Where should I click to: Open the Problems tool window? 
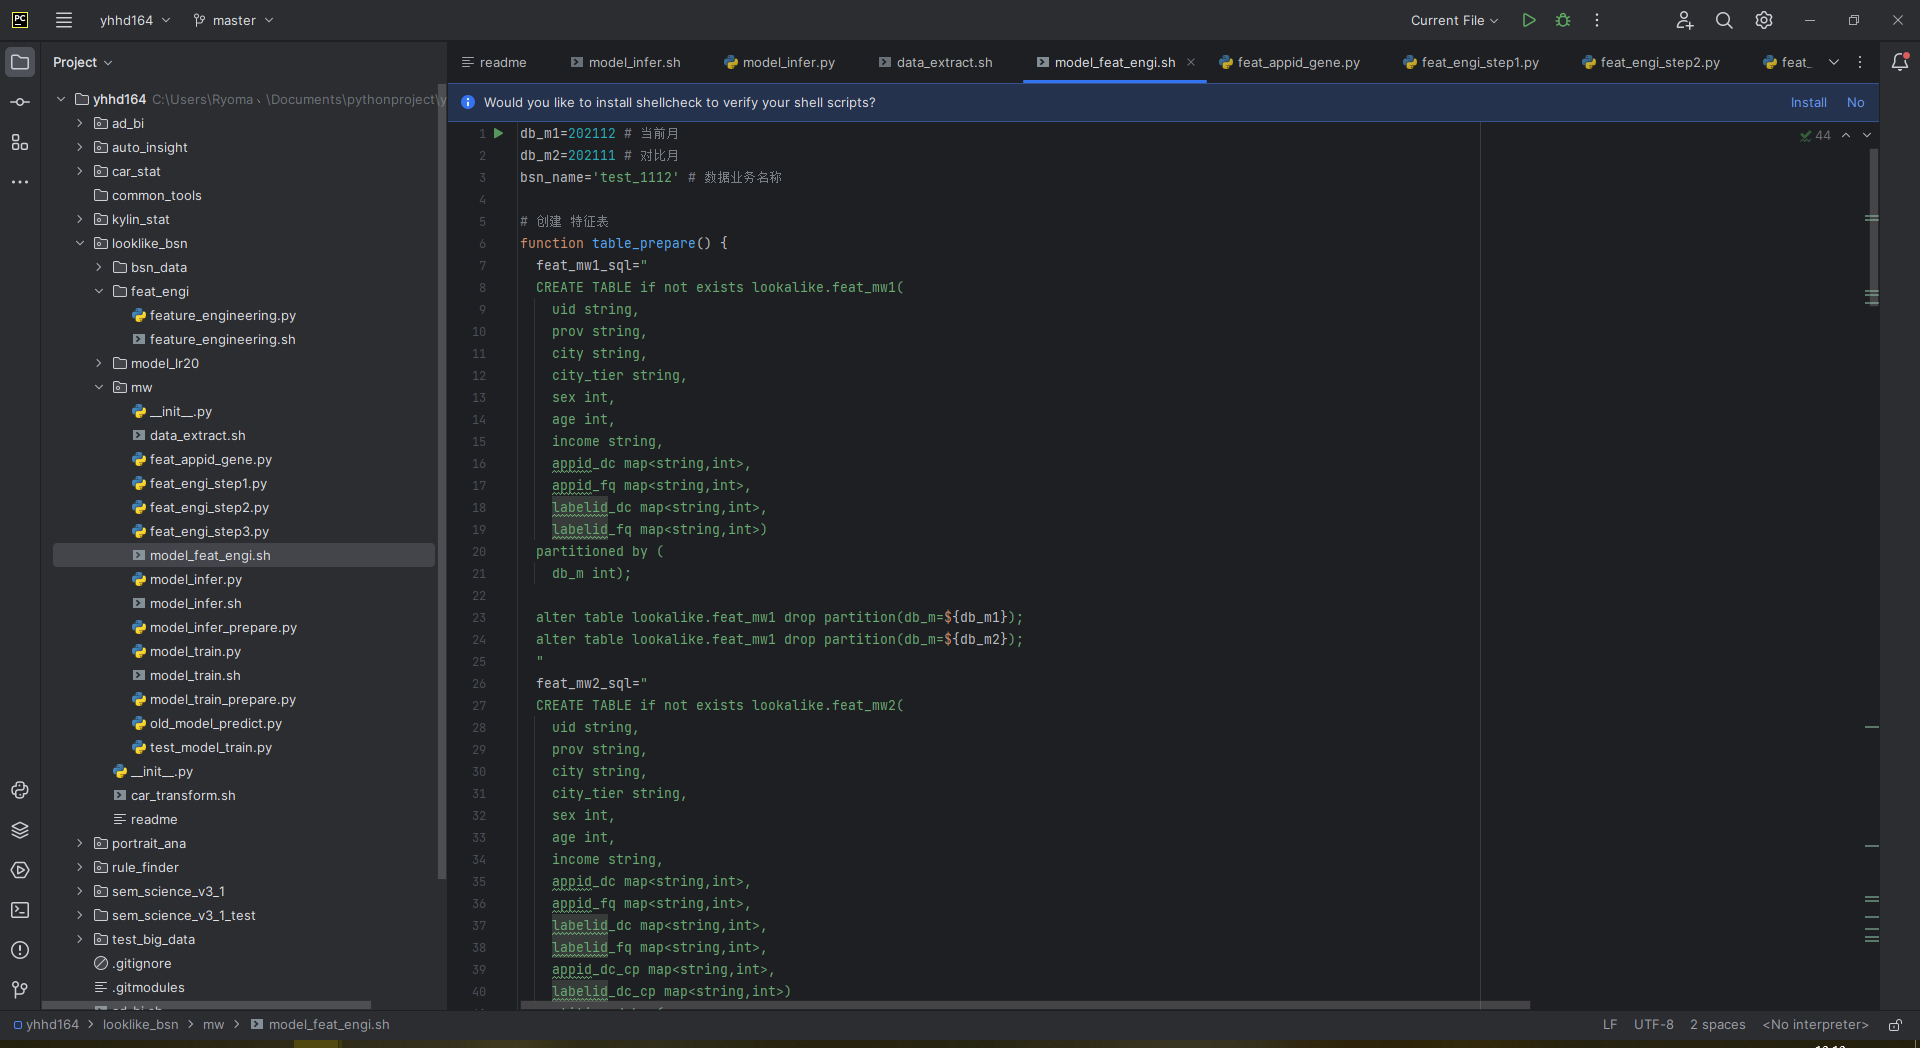tap(20, 950)
